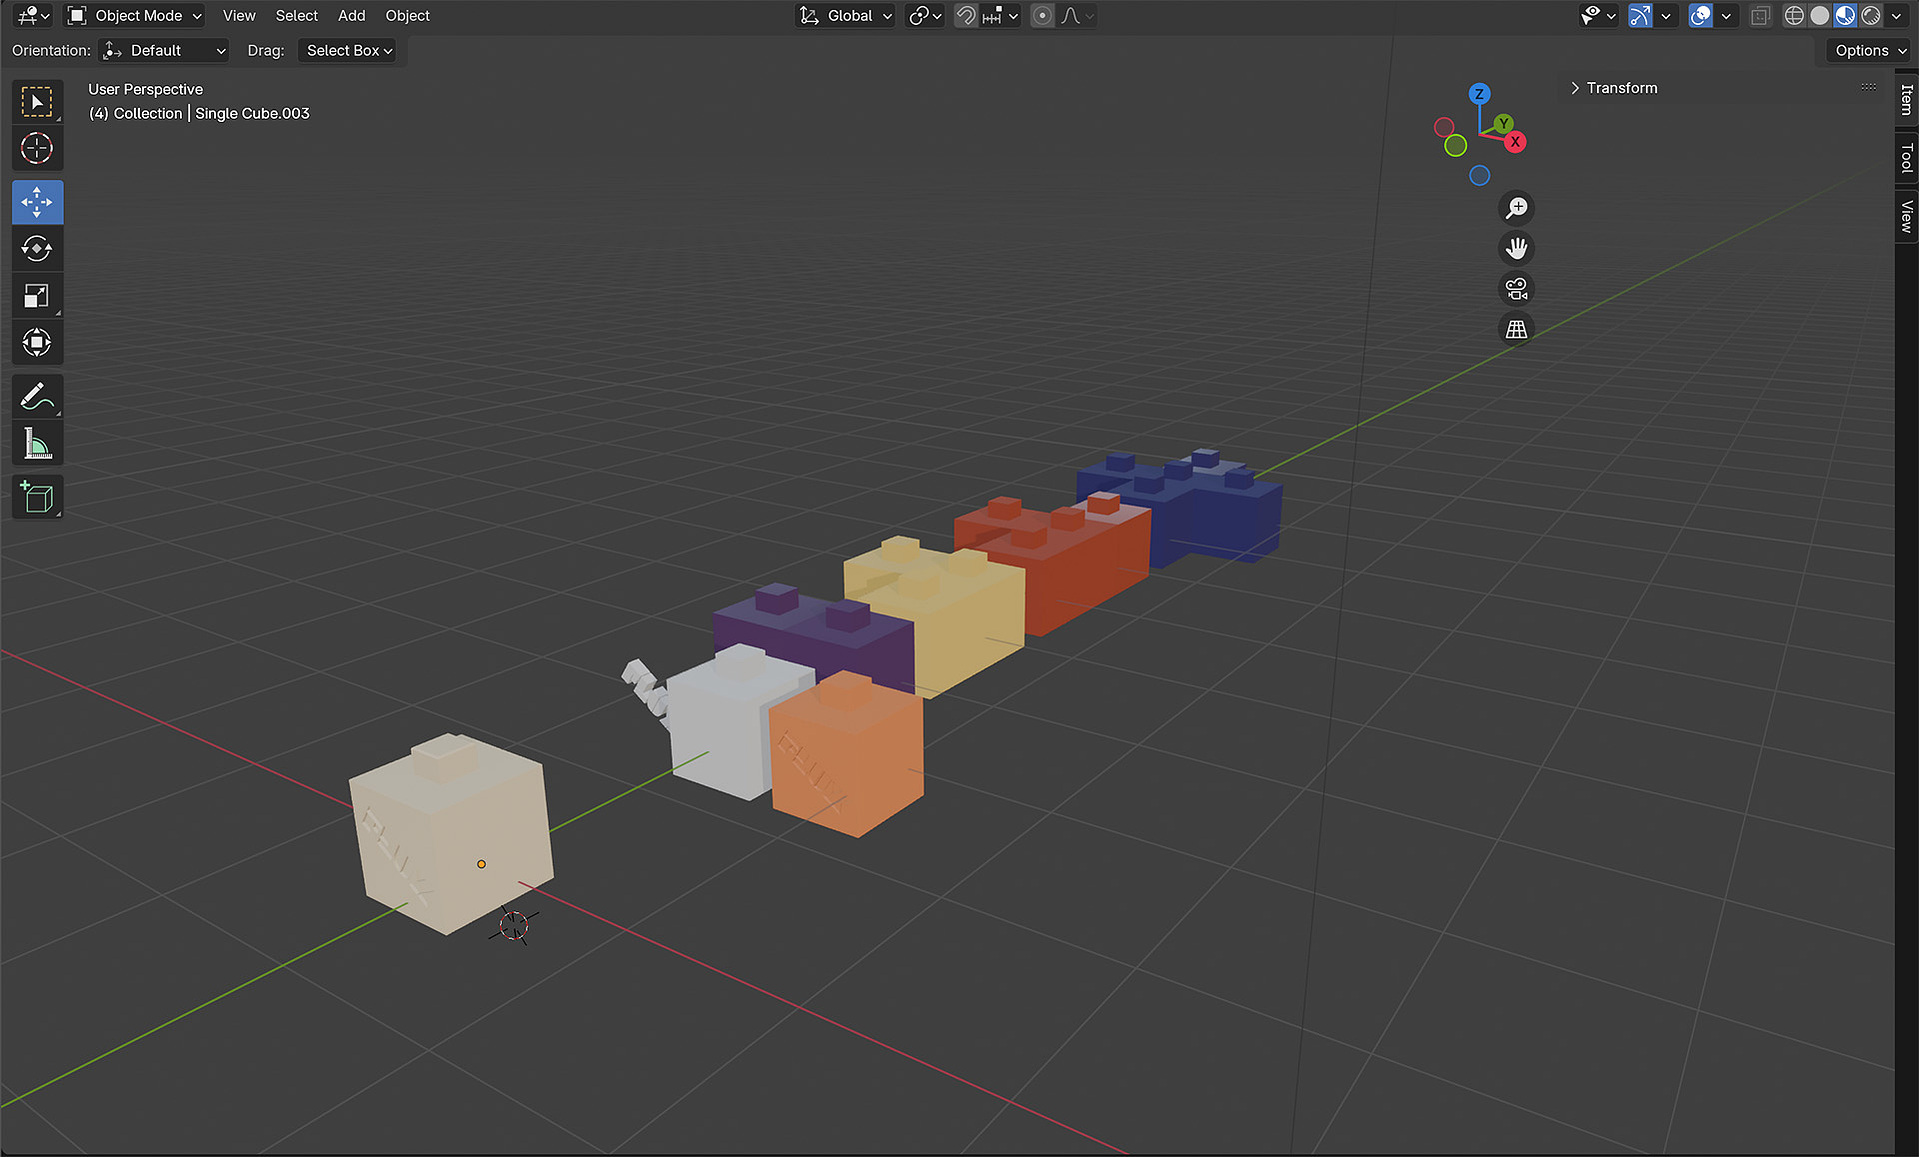Select the Add Cube tool
The width and height of the screenshot is (1919, 1157).
click(x=37, y=497)
